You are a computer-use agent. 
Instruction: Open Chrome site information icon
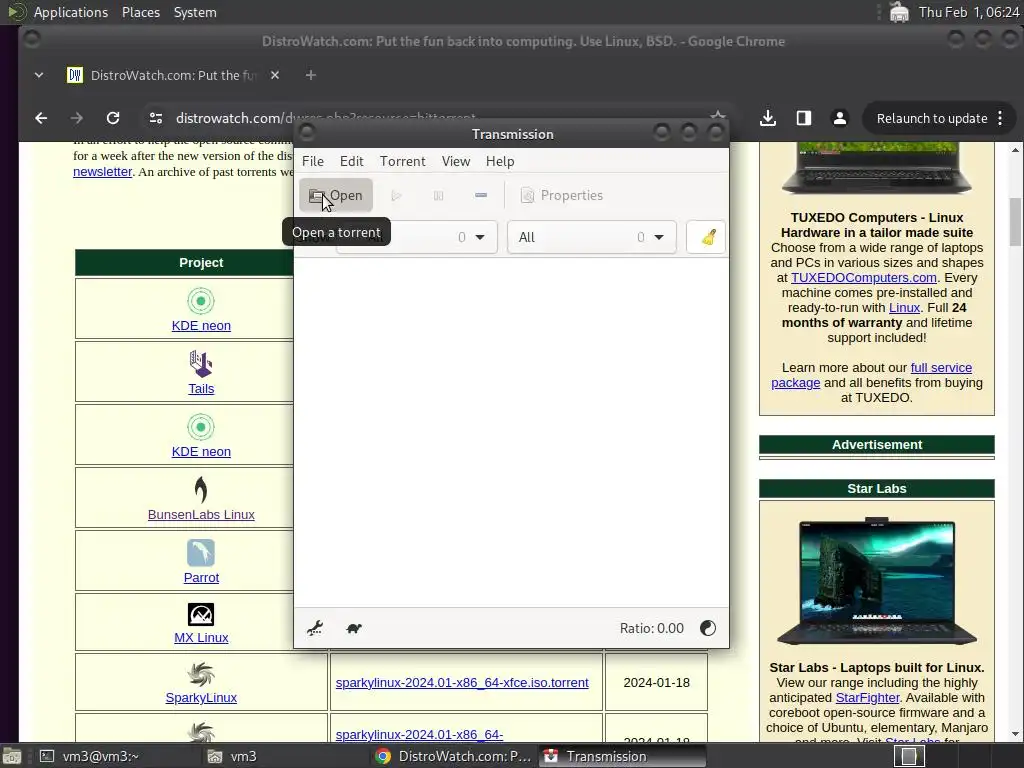[155, 118]
